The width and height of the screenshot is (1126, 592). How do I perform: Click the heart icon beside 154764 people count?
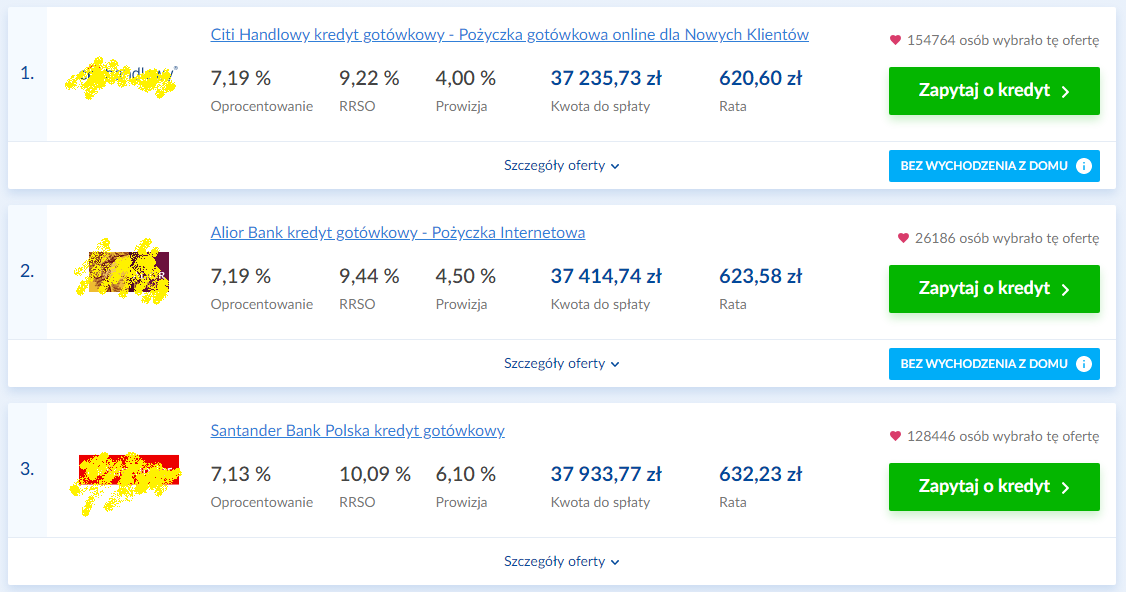[895, 41]
